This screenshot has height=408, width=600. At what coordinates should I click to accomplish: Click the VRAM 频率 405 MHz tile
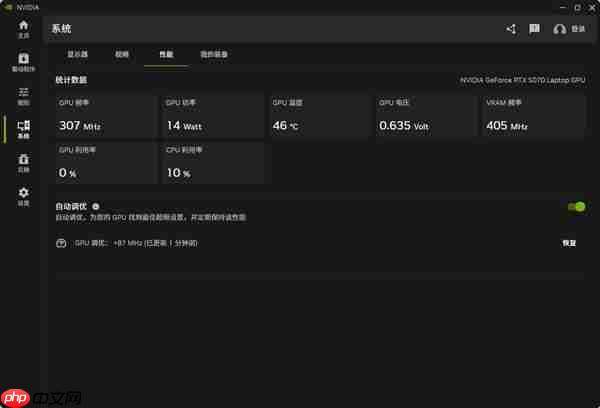pyautogui.click(x=532, y=116)
